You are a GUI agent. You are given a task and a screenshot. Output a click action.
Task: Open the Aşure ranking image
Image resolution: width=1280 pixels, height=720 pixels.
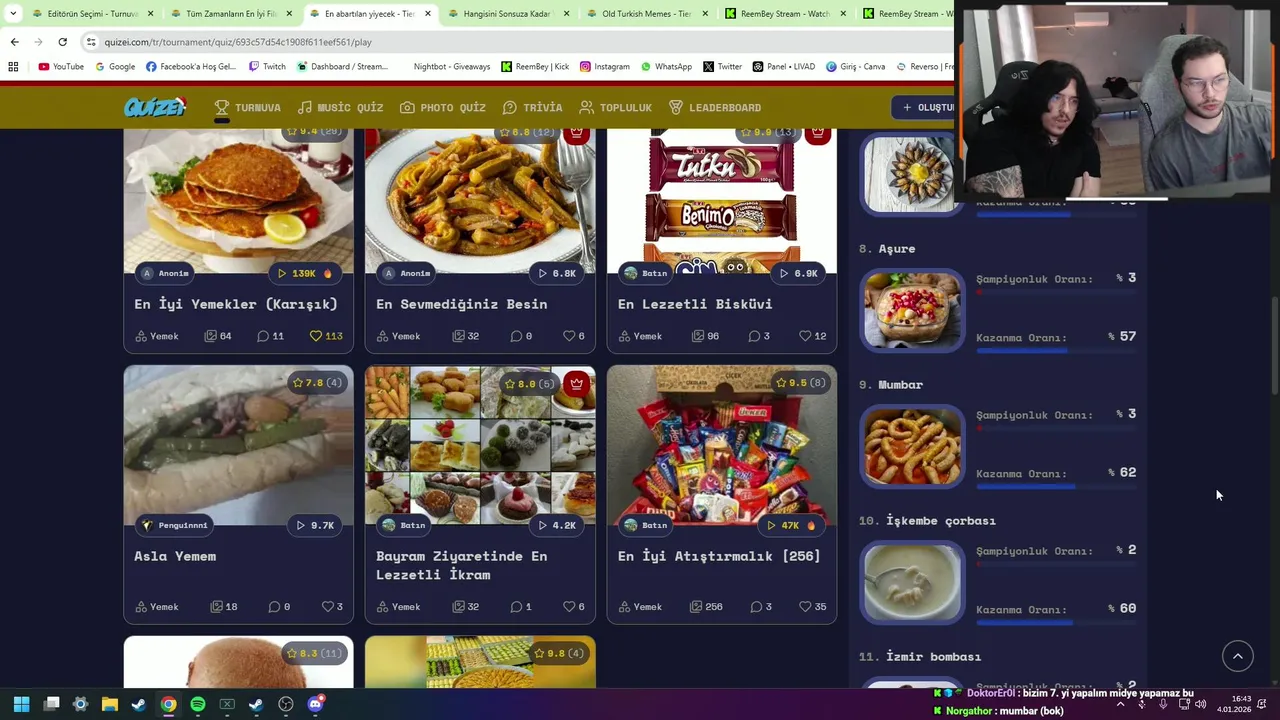[x=913, y=310]
